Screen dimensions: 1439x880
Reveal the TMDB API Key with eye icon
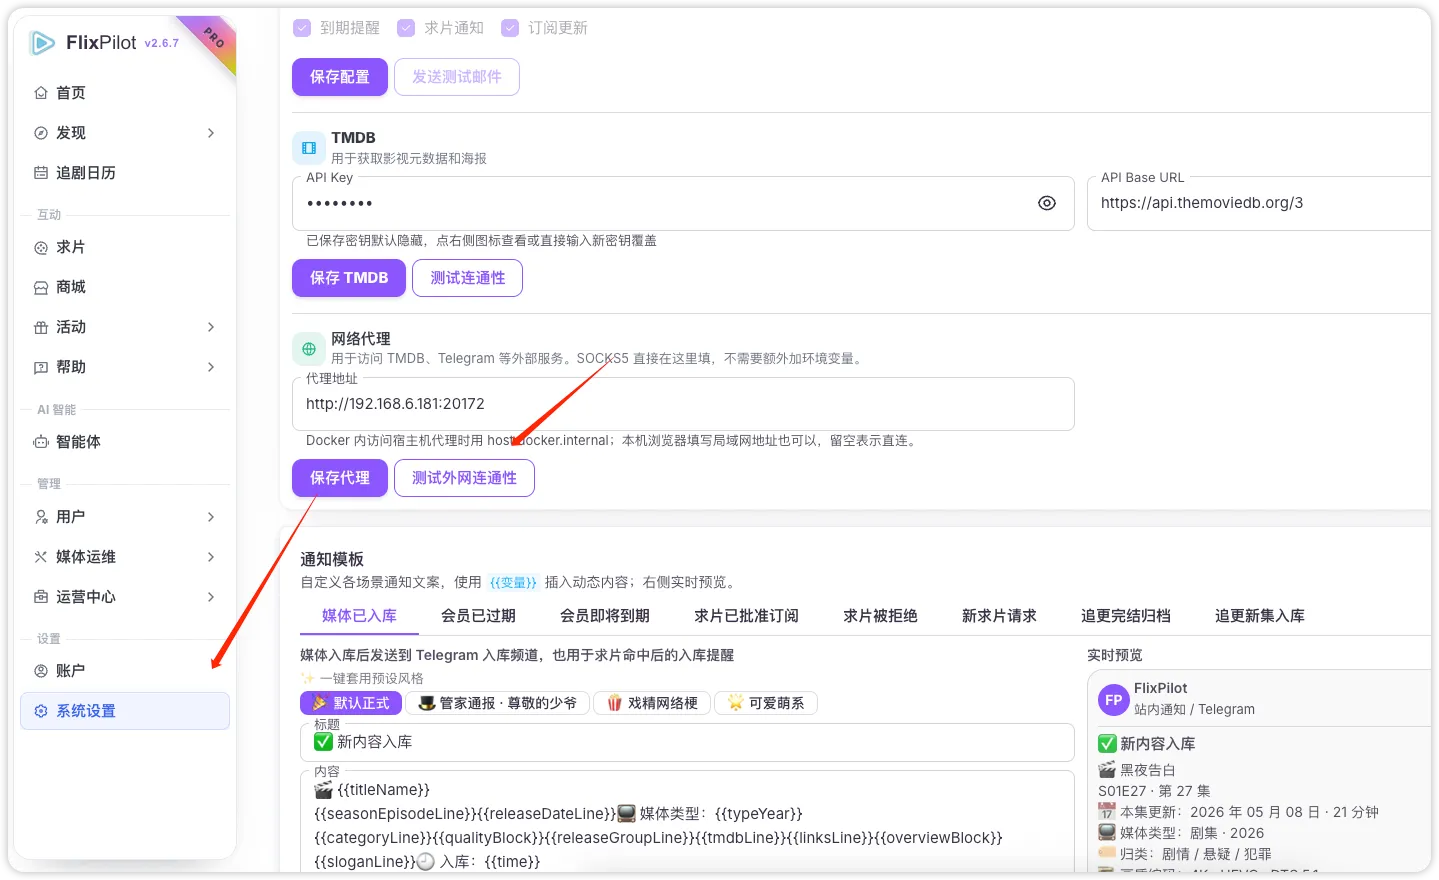pyautogui.click(x=1047, y=203)
